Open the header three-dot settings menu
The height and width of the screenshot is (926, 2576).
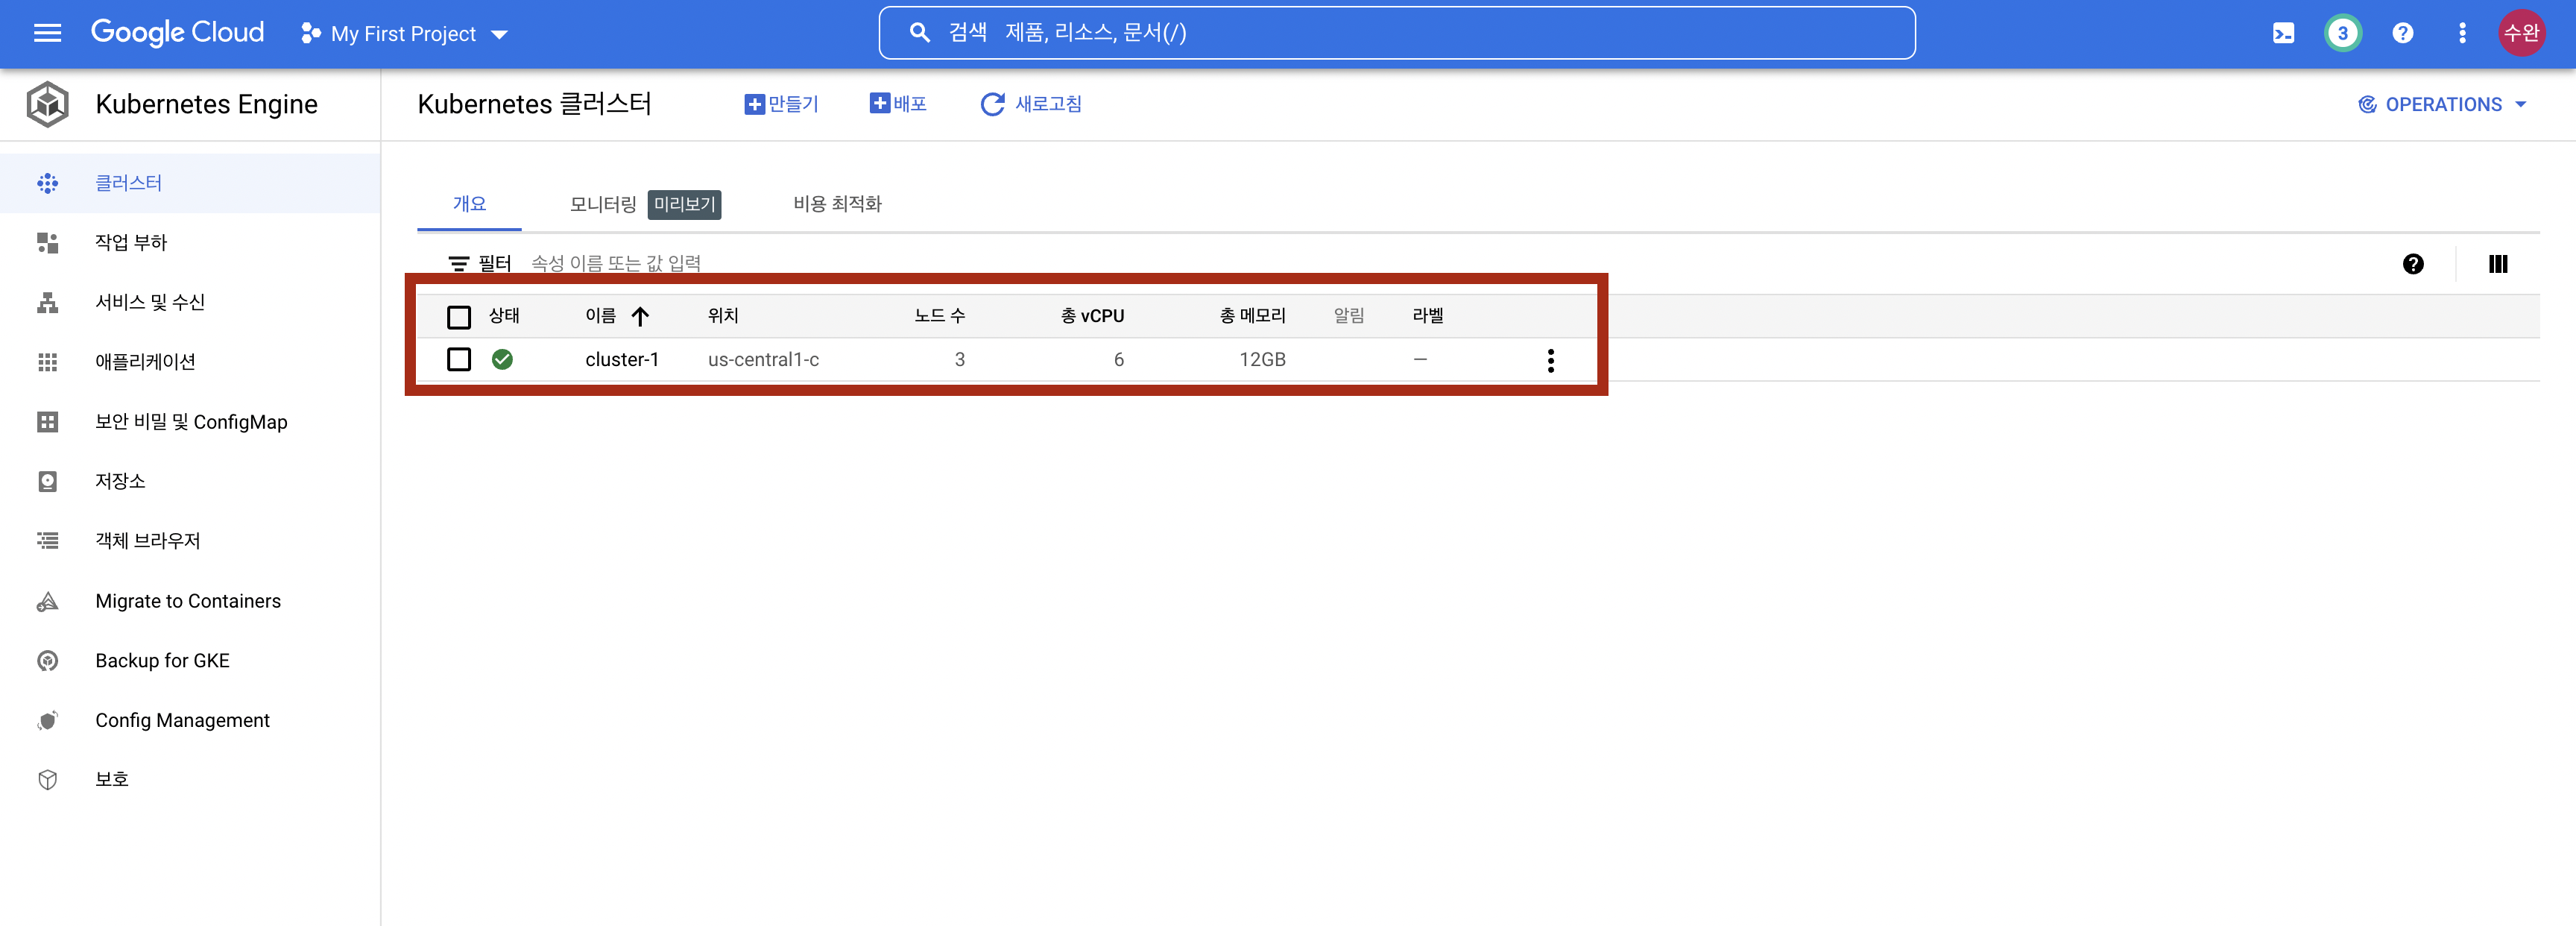click(x=2462, y=33)
